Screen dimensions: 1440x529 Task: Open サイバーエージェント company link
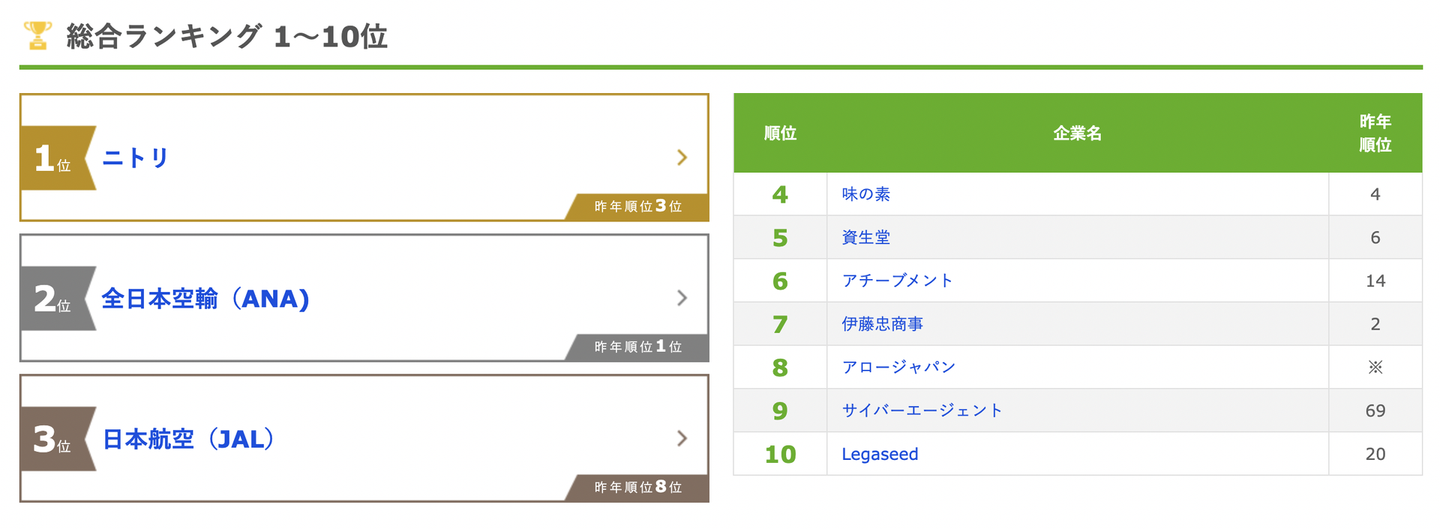tap(922, 410)
